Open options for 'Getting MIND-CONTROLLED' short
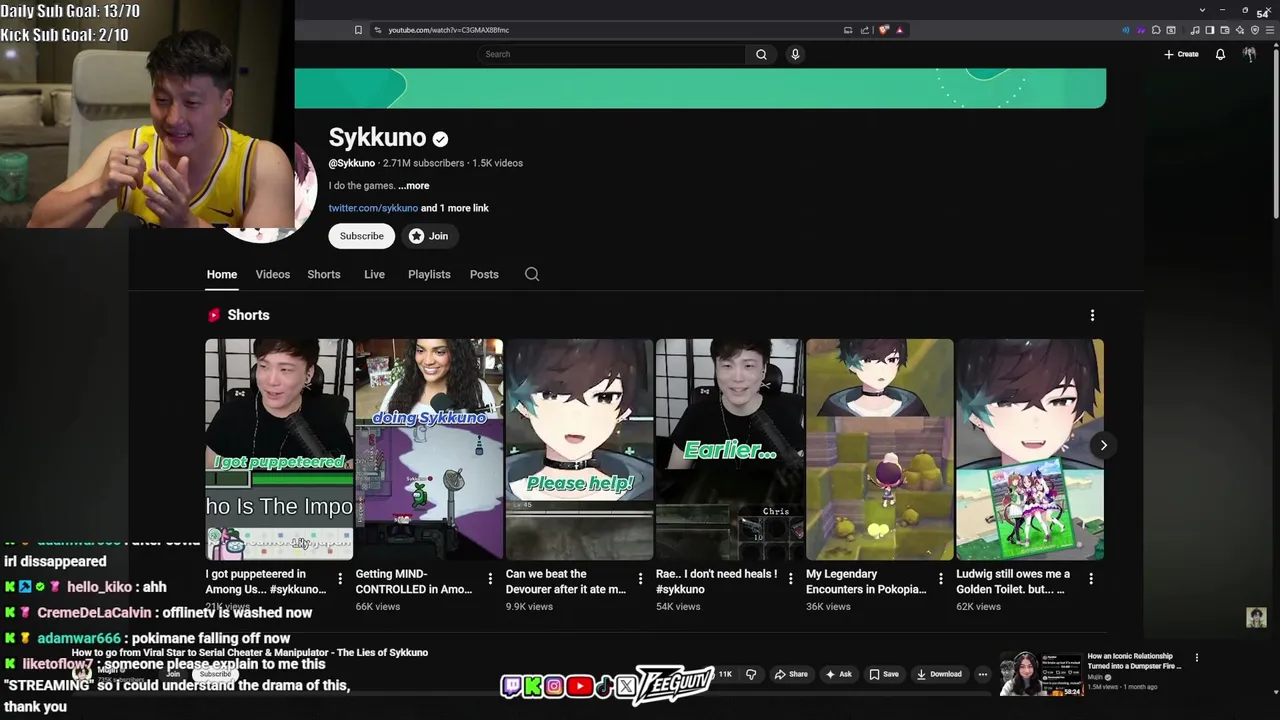1280x720 pixels. point(490,578)
